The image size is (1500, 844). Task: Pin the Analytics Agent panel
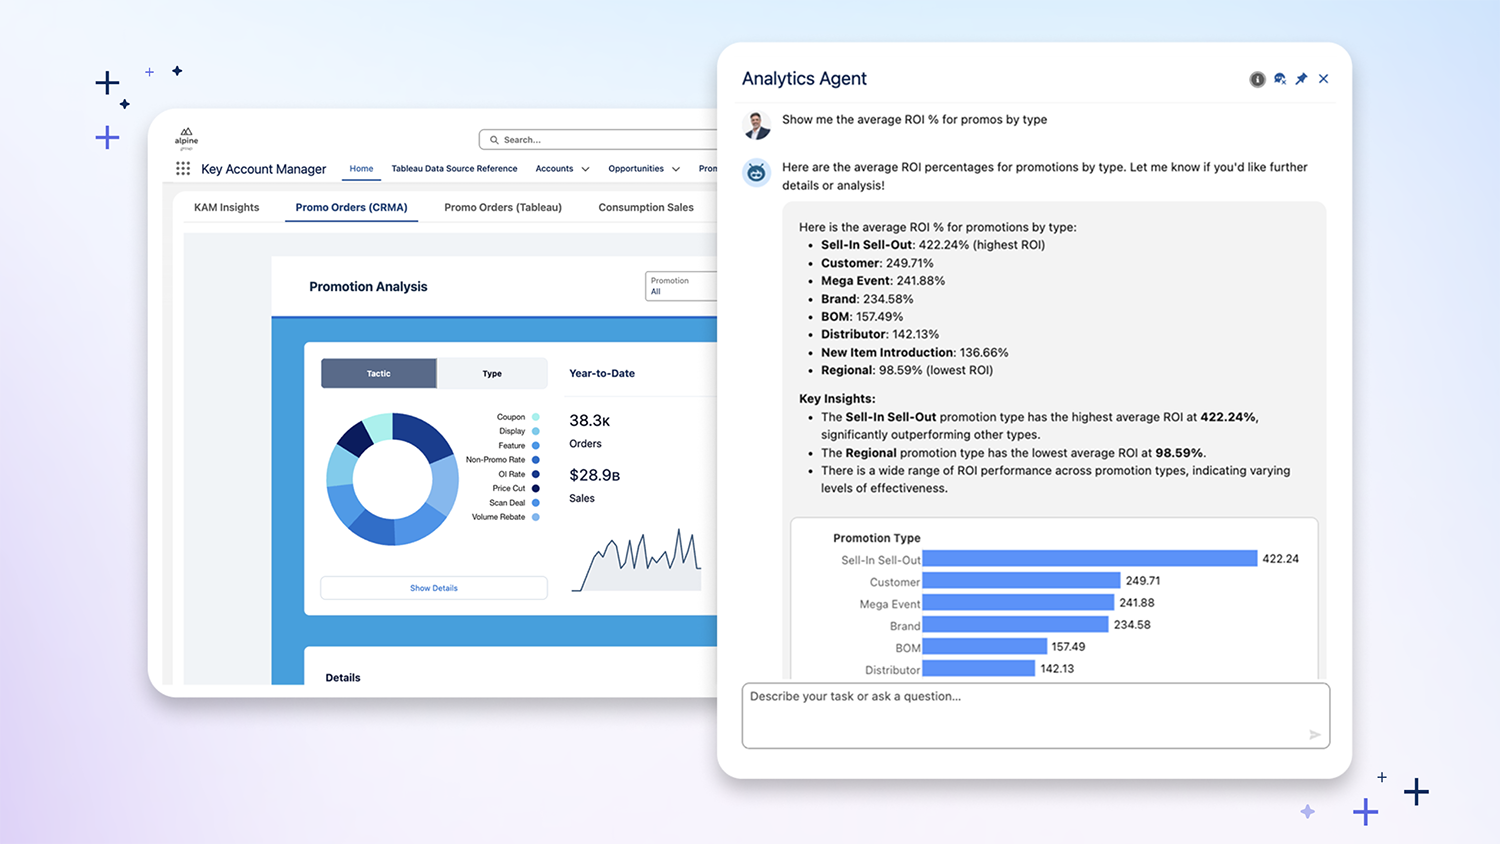click(1301, 78)
